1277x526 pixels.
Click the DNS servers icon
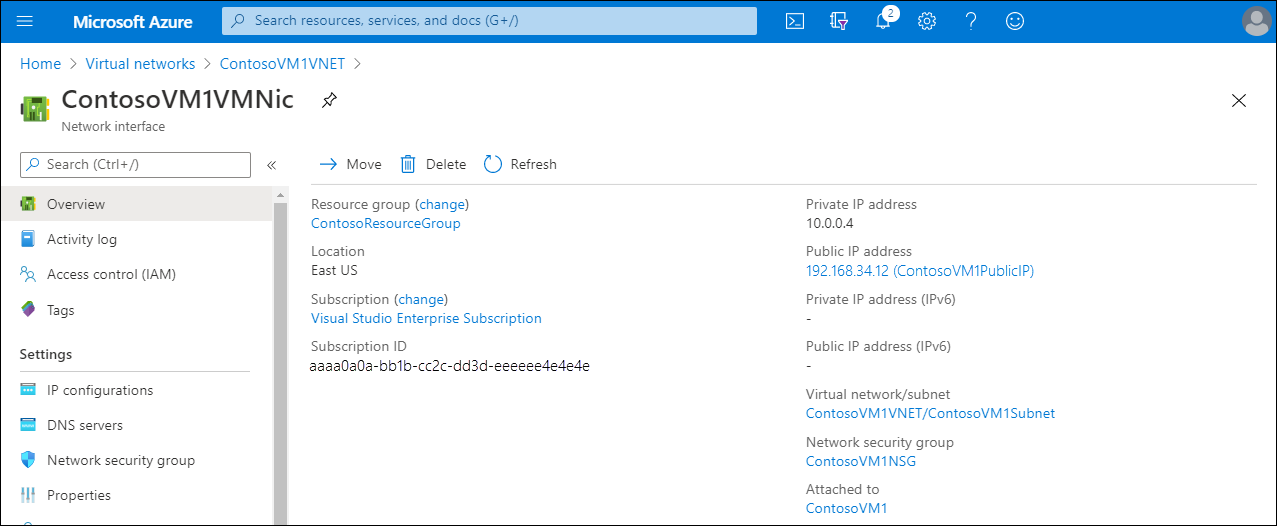pyautogui.click(x=28, y=425)
